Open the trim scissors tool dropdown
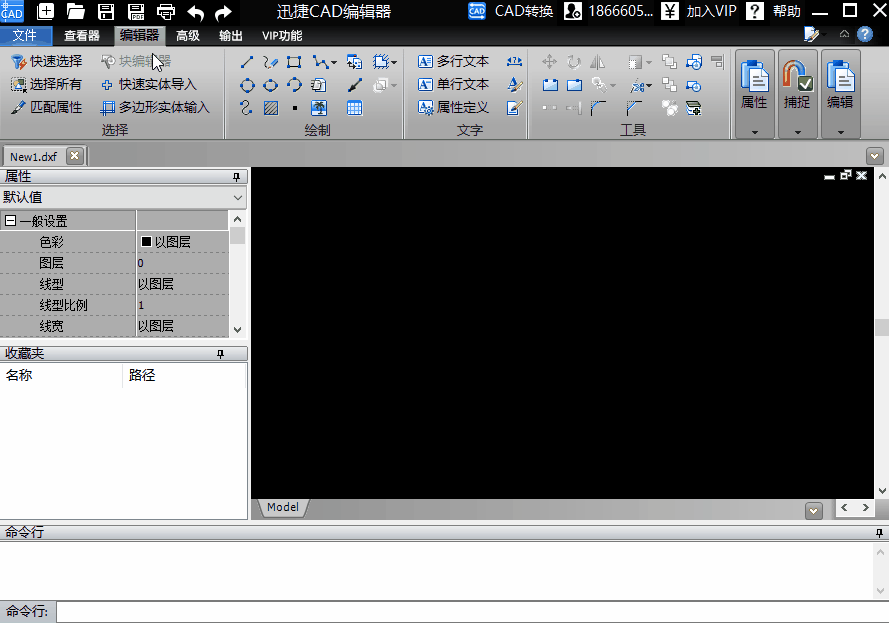 click(x=649, y=86)
